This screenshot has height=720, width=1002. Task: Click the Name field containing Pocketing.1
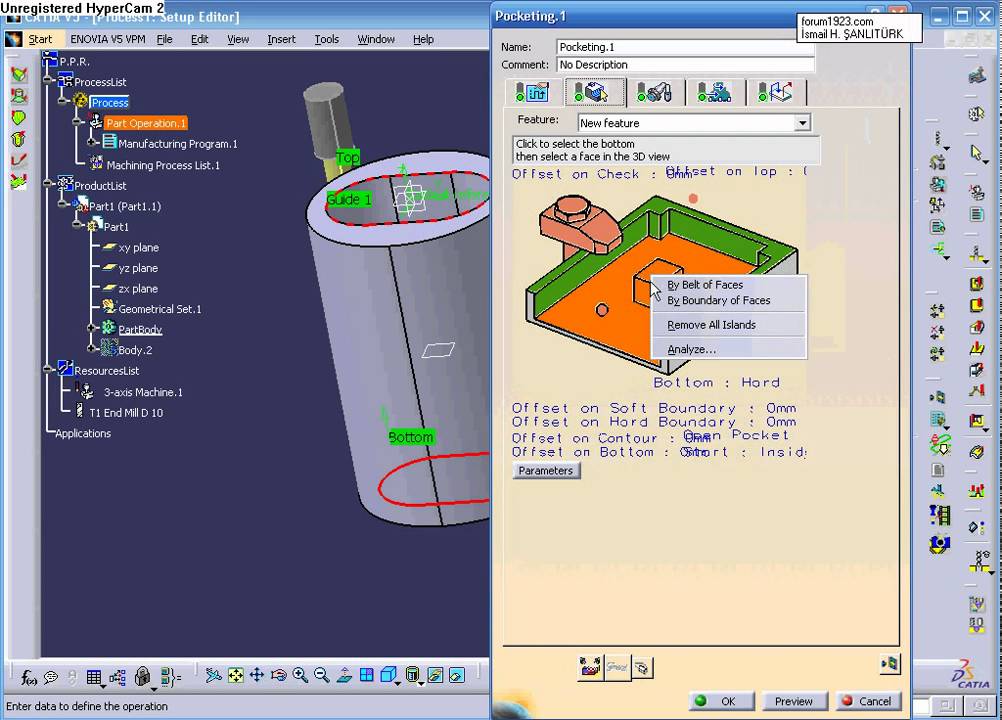(685, 47)
